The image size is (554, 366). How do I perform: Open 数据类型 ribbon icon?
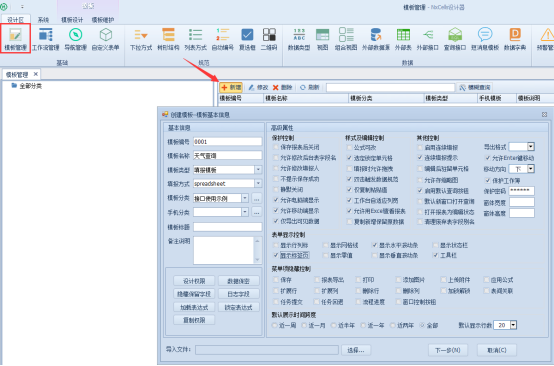(299, 39)
